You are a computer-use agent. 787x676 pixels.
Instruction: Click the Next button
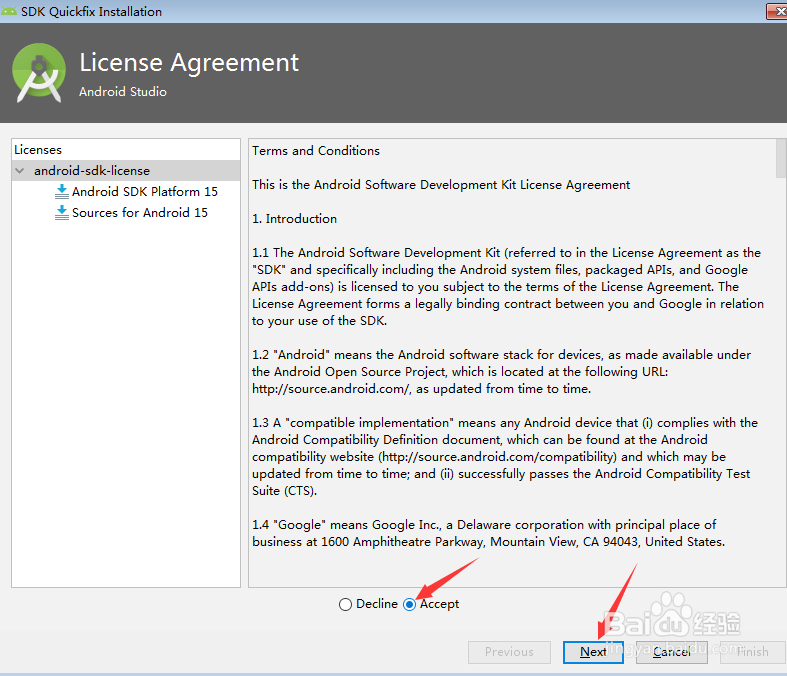pos(593,652)
